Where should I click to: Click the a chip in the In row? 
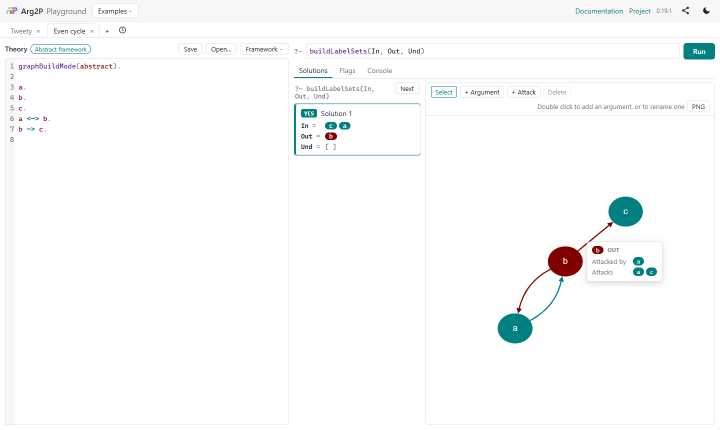point(344,126)
